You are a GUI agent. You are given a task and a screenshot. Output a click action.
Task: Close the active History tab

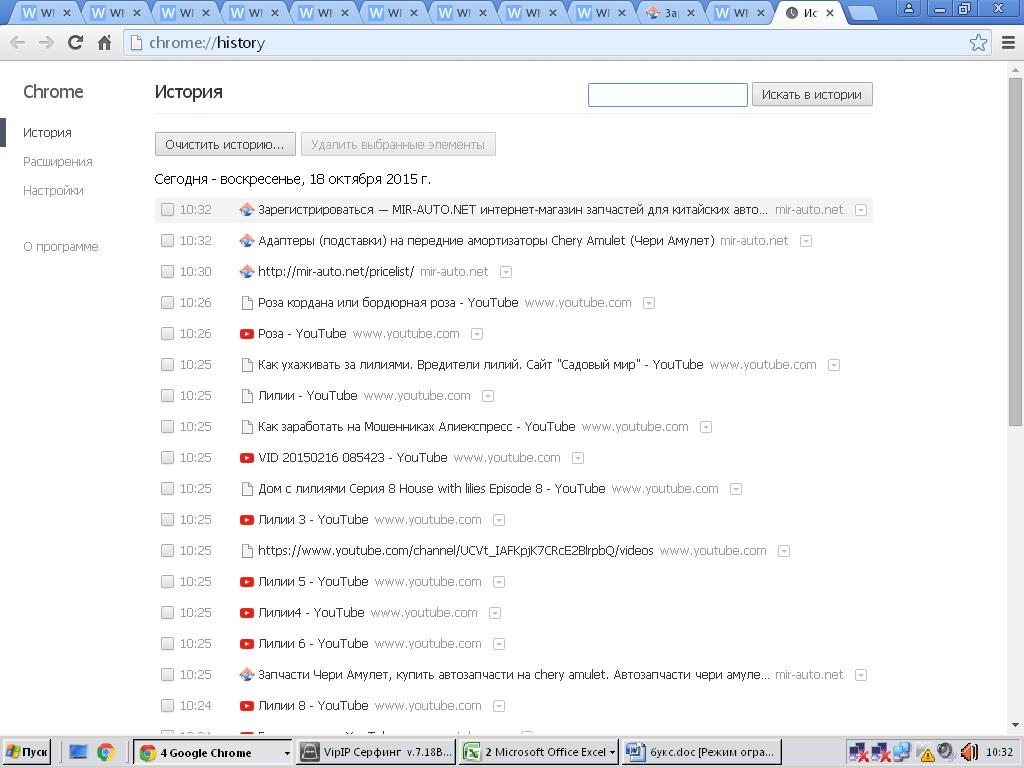(829, 12)
